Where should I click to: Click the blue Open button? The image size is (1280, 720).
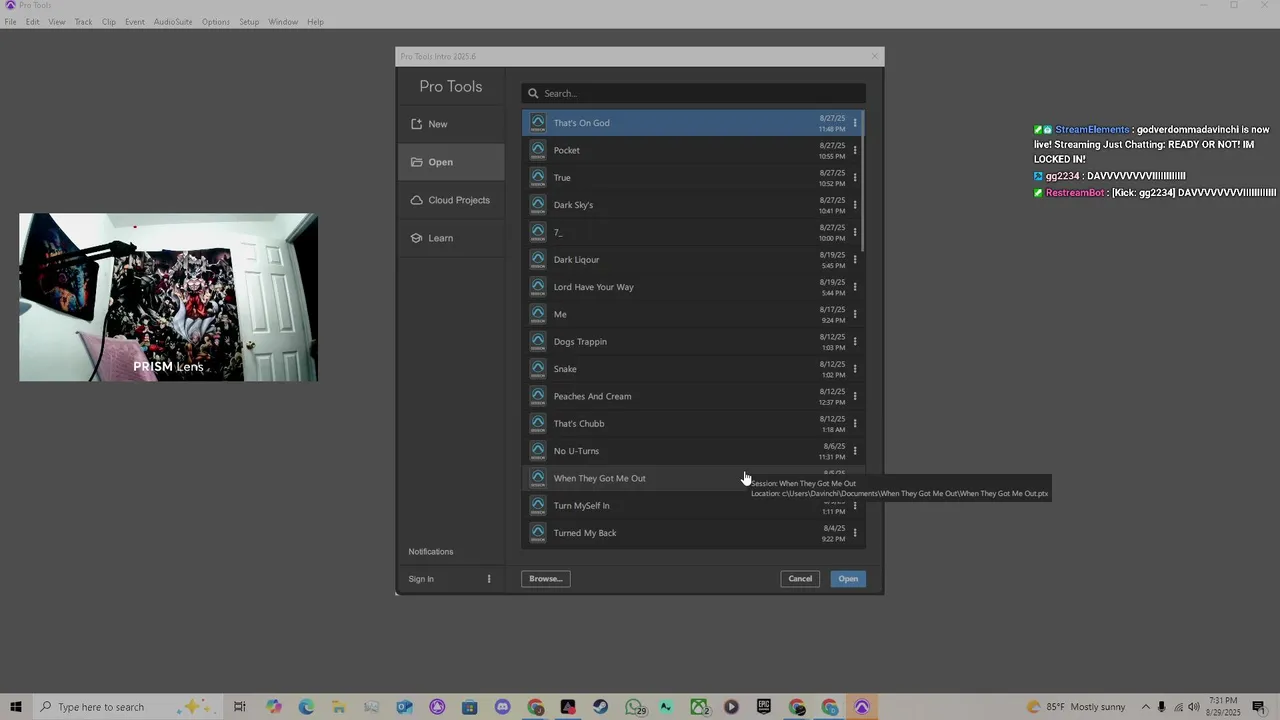(848, 579)
